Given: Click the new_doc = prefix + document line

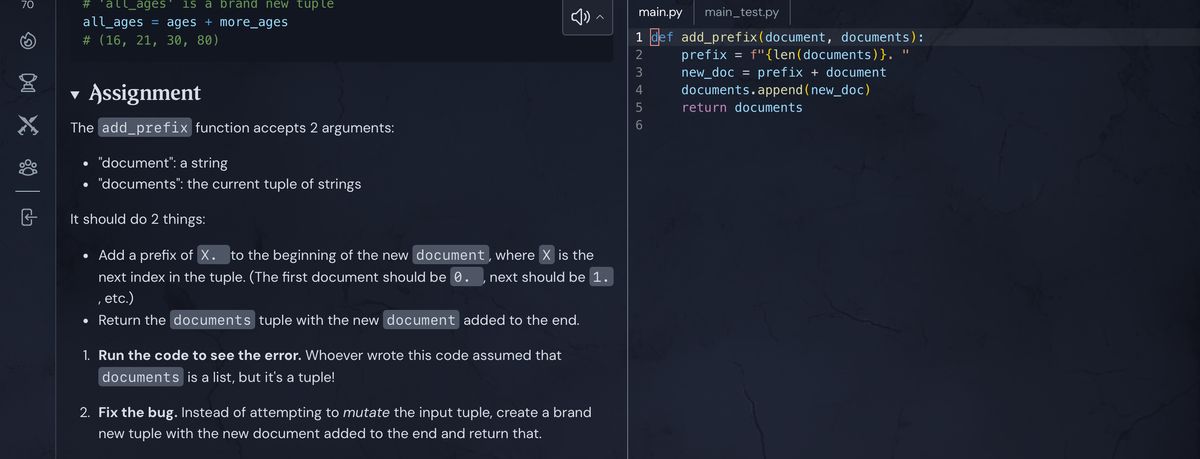Looking at the screenshot, I should 783,72.
